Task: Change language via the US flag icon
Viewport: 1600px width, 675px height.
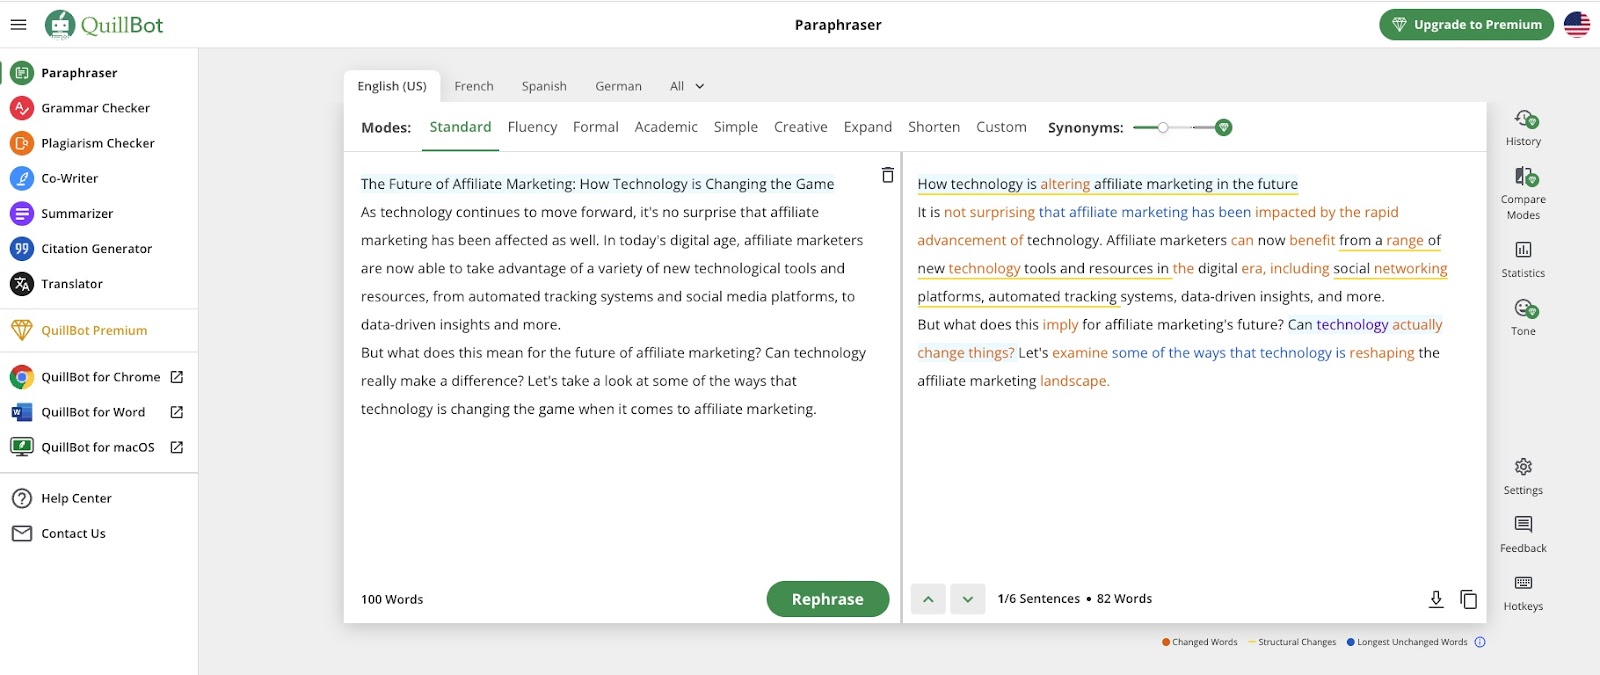Action: (1577, 25)
